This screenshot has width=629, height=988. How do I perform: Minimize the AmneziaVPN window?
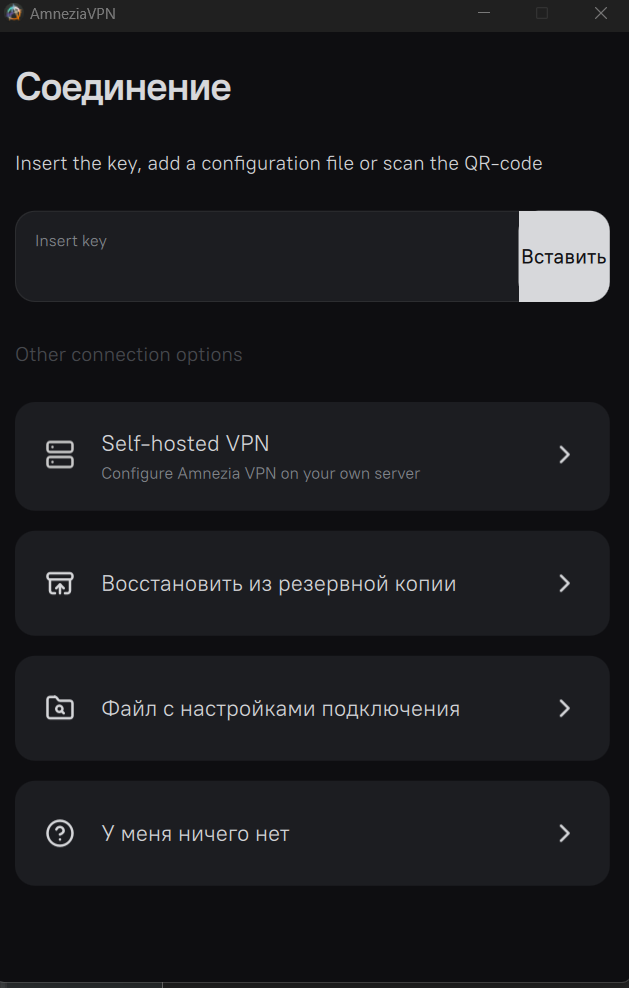coord(484,13)
